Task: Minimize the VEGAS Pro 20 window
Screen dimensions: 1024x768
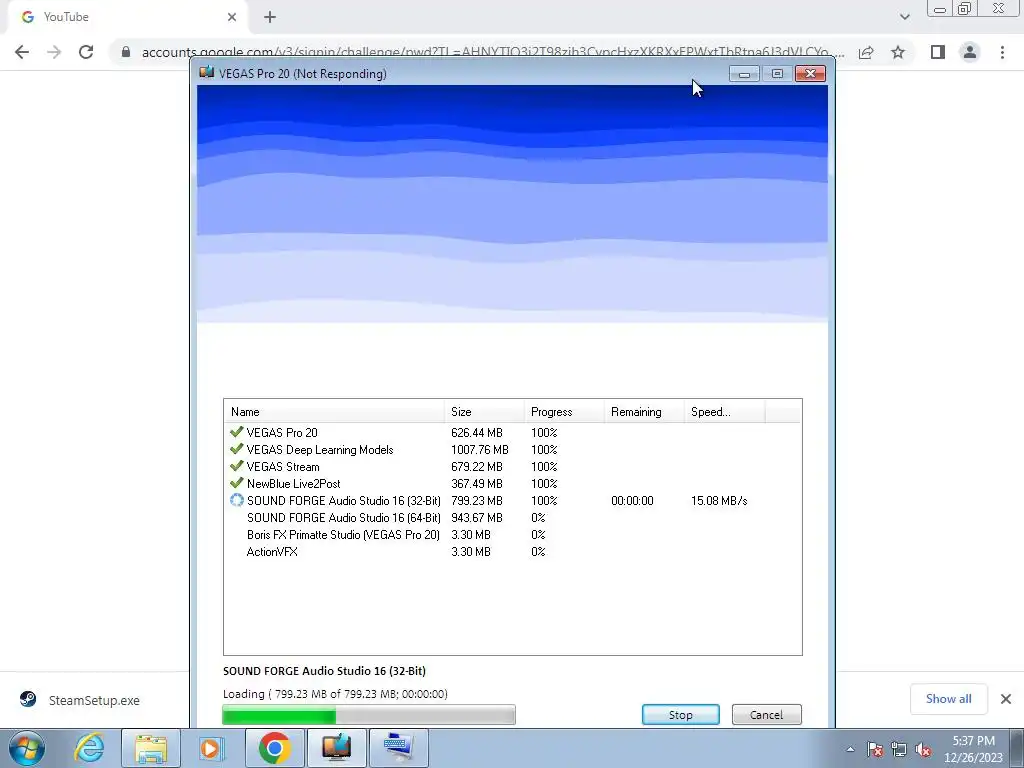Action: pos(744,74)
